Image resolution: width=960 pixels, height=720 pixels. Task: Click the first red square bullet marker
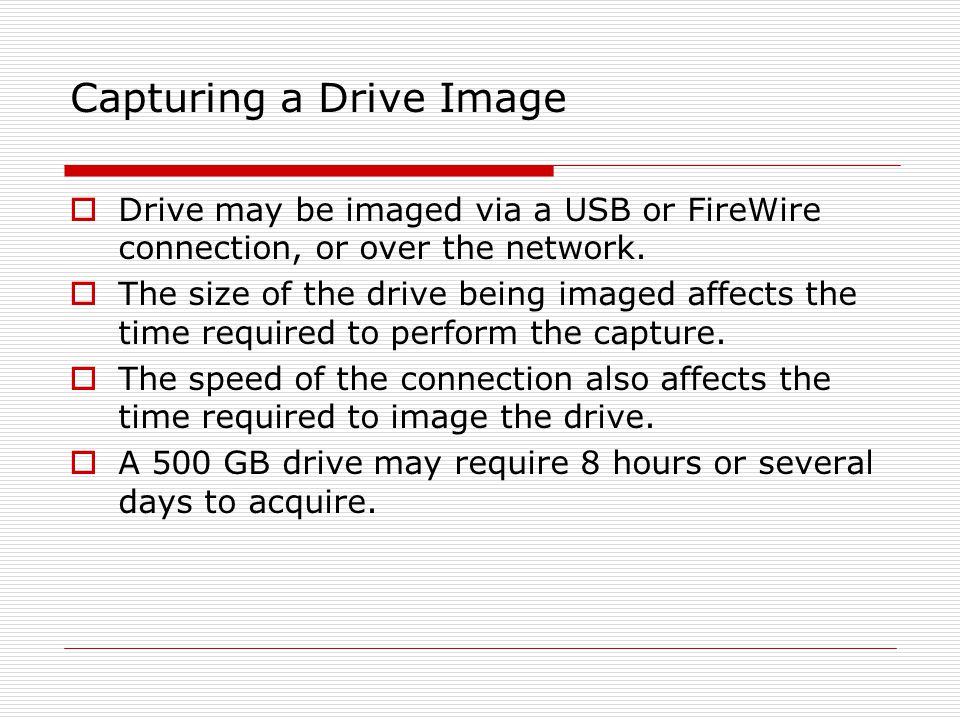point(84,209)
